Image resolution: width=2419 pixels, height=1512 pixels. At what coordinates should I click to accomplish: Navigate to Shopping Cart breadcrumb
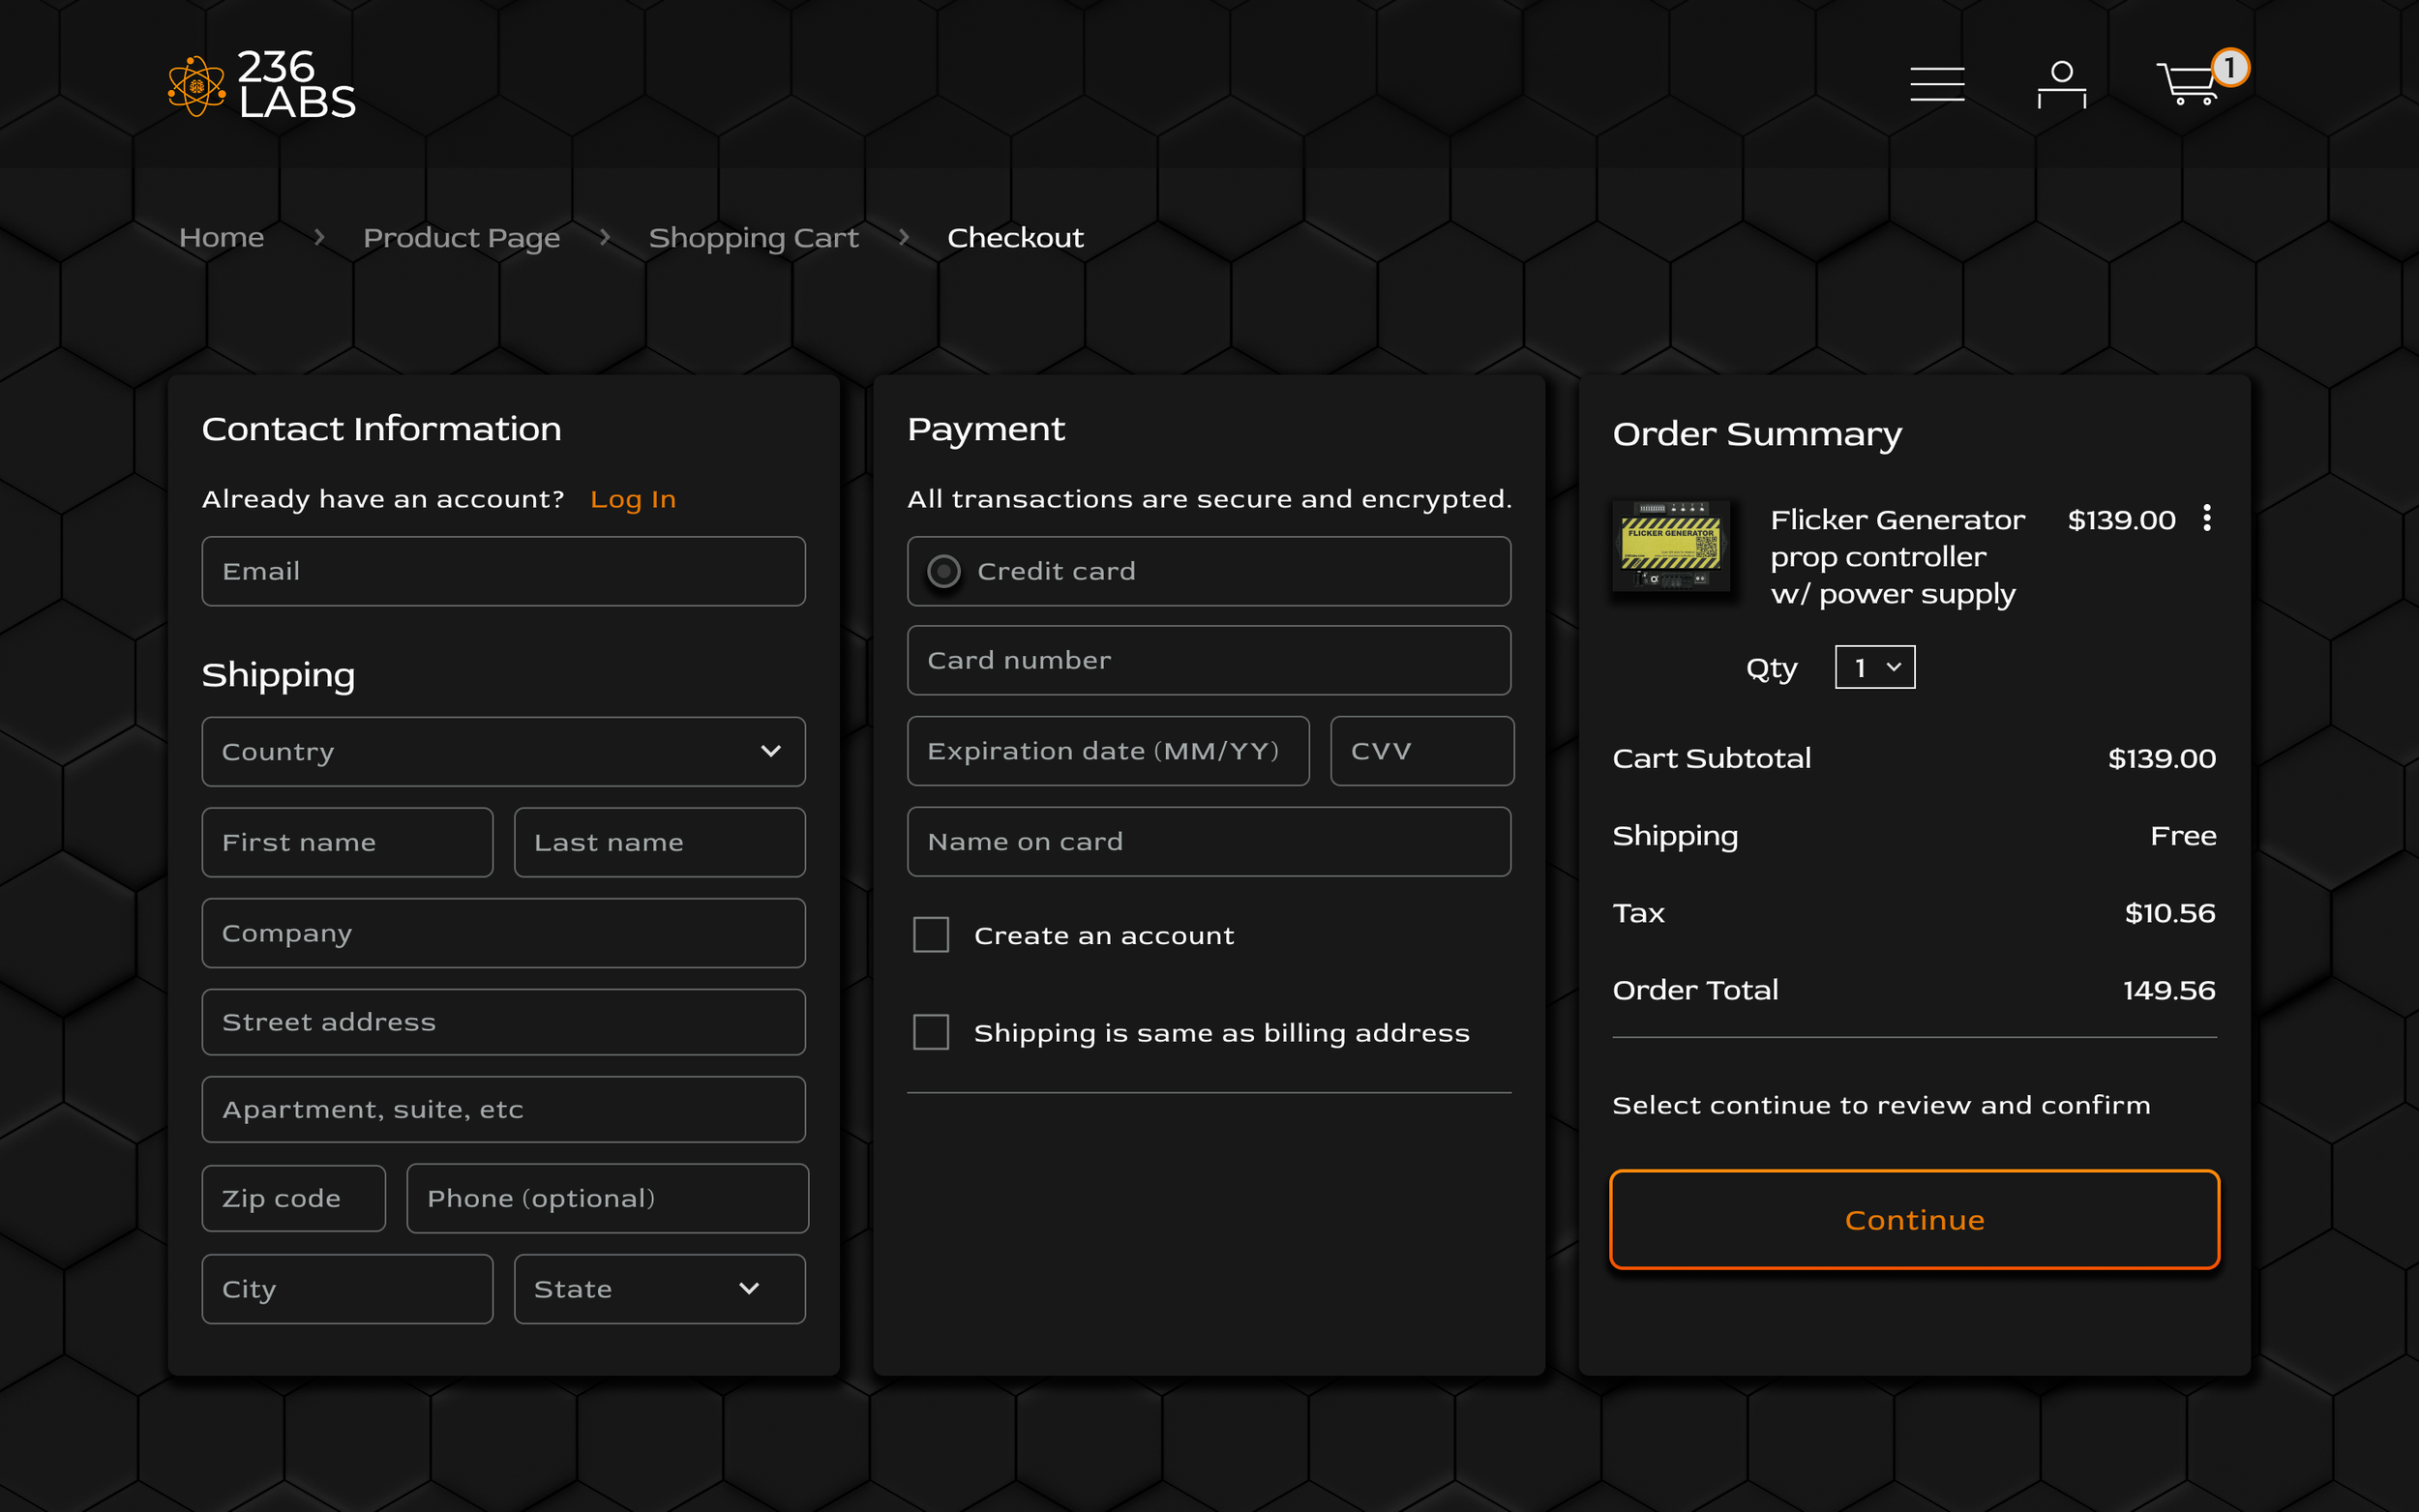(753, 238)
